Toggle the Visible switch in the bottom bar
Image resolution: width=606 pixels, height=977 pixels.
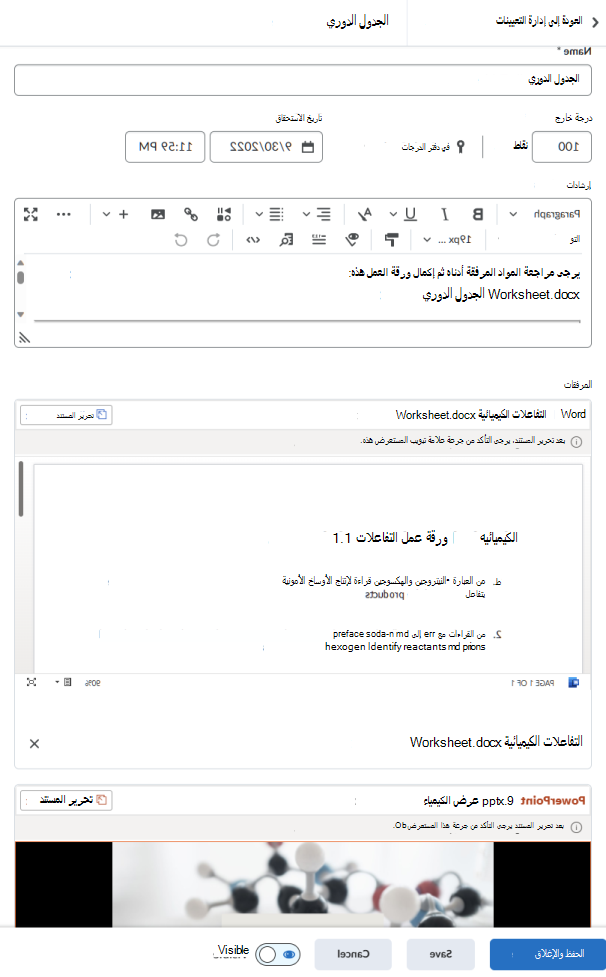pyautogui.click(x=278, y=955)
